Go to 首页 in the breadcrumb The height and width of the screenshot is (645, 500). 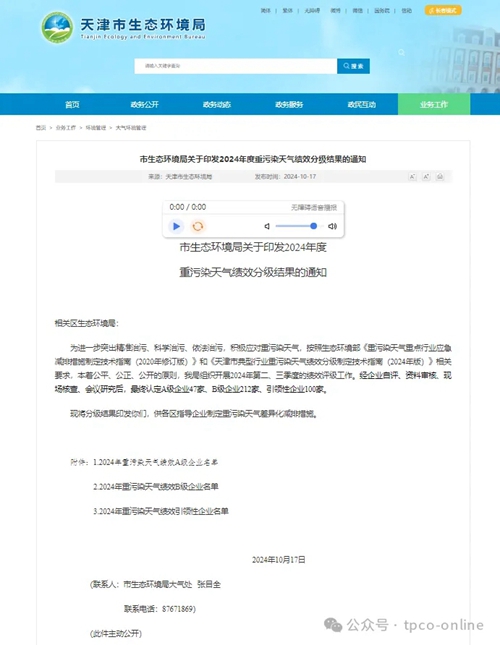[x=41, y=128]
